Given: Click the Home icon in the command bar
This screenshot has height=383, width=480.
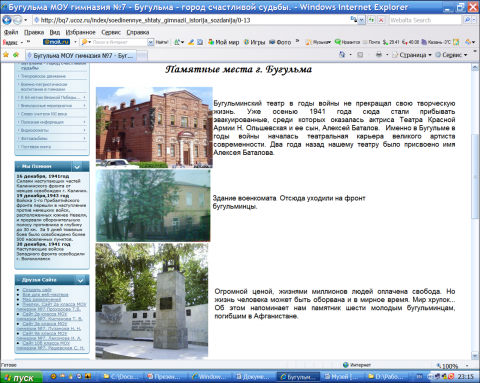Looking at the screenshot, I should point(342,54).
